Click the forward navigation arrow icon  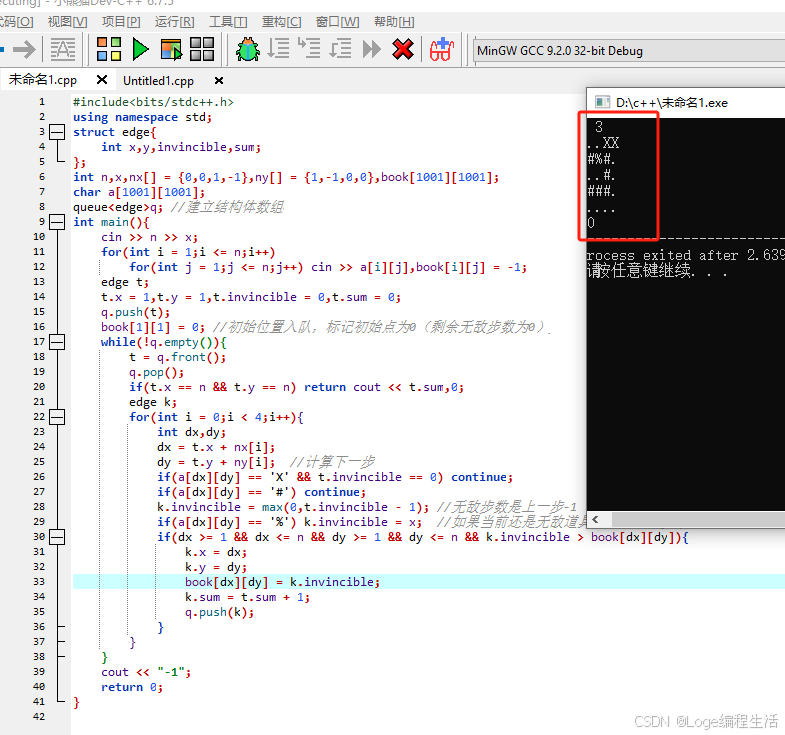tap(24, 50)
